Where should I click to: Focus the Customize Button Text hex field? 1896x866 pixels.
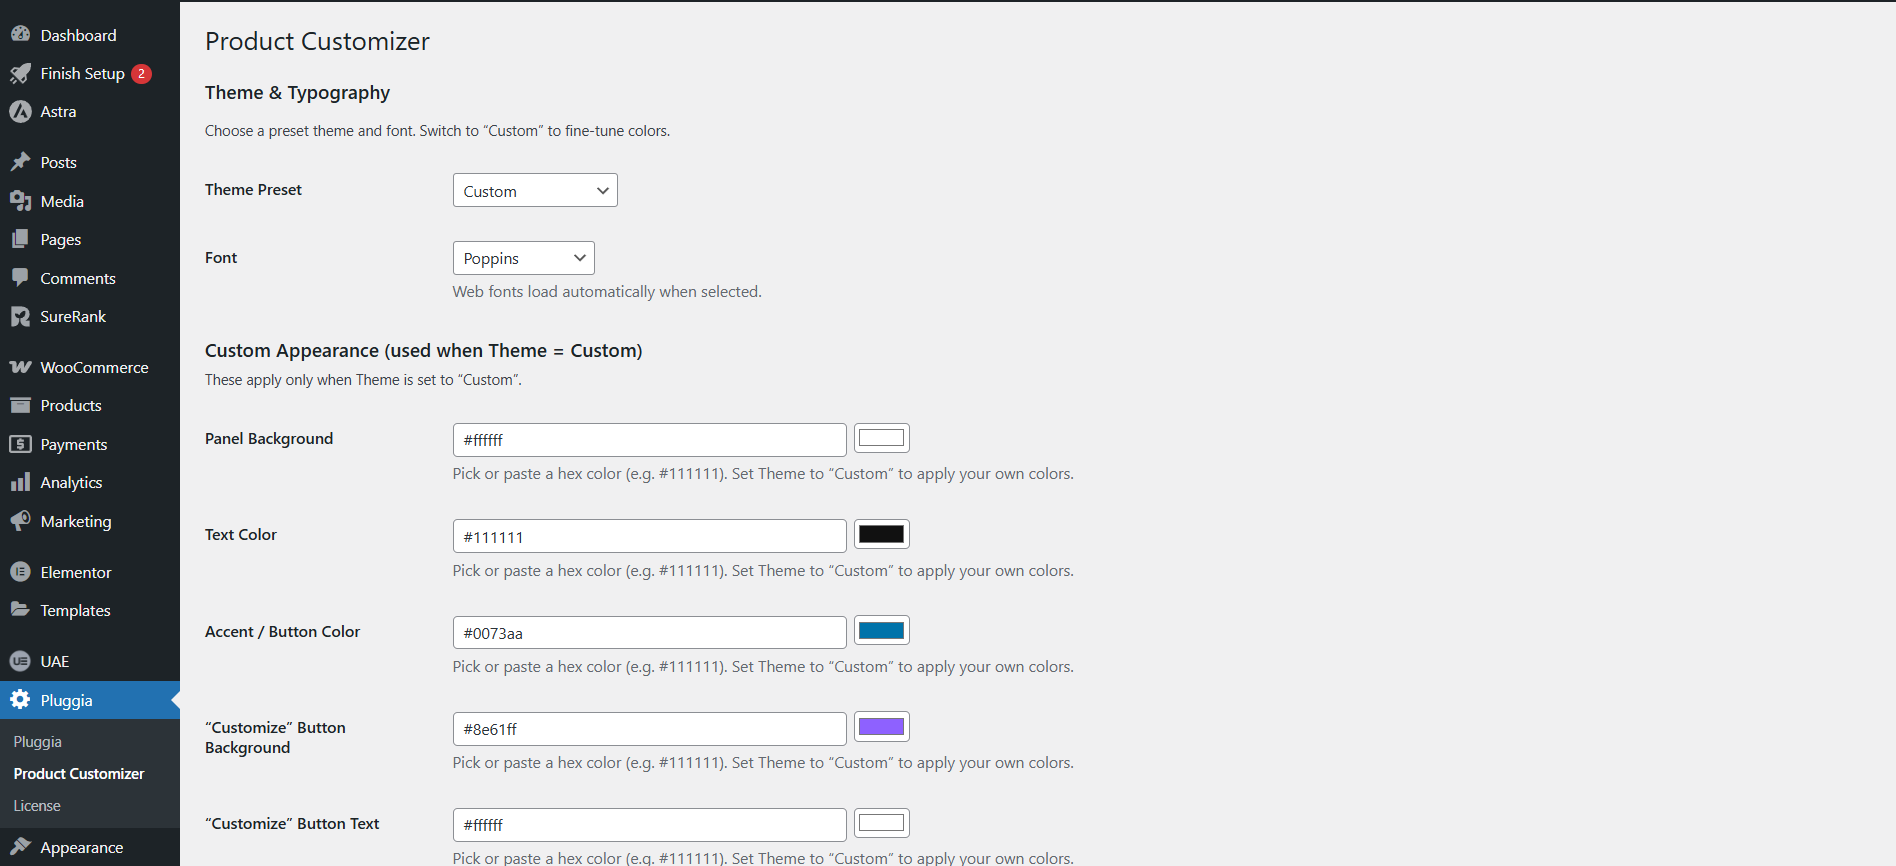[x=649, y=825]
